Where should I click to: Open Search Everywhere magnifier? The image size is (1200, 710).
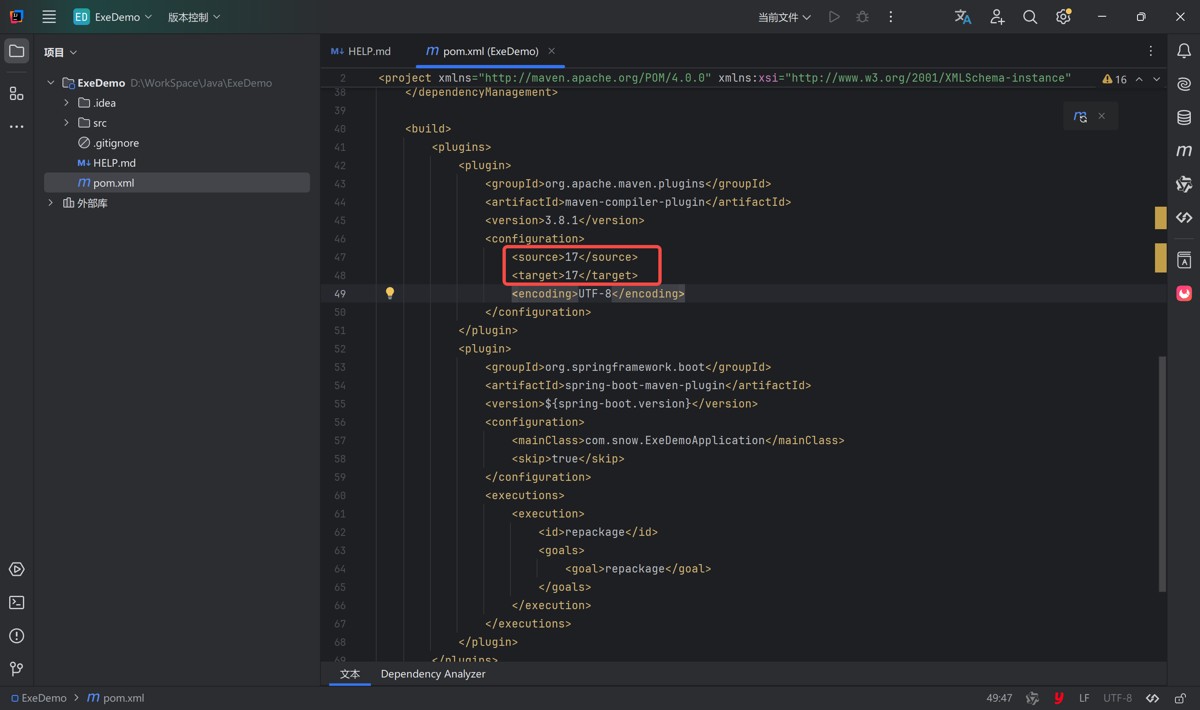(x=1030, y=17)
